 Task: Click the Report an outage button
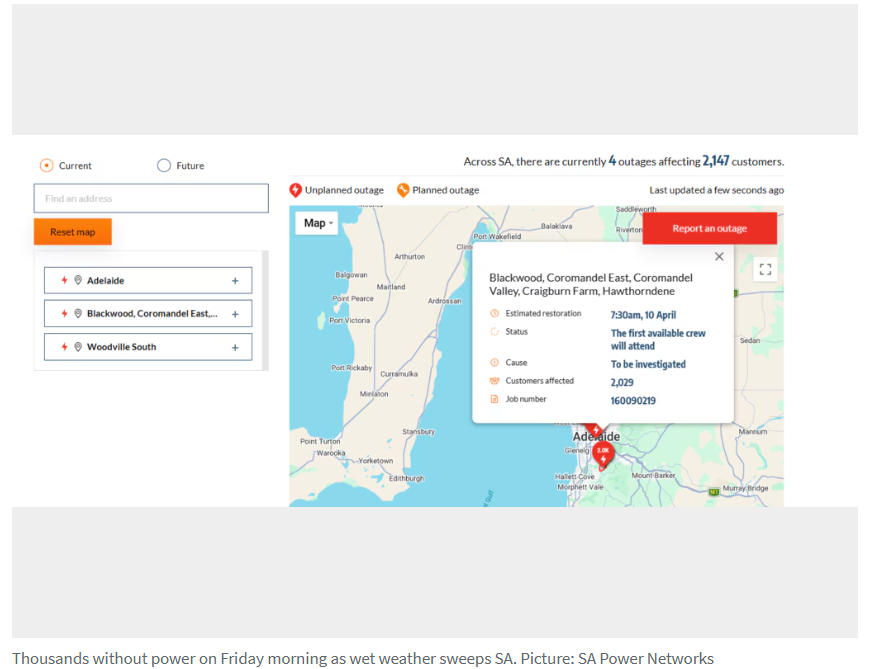point(709,228)
